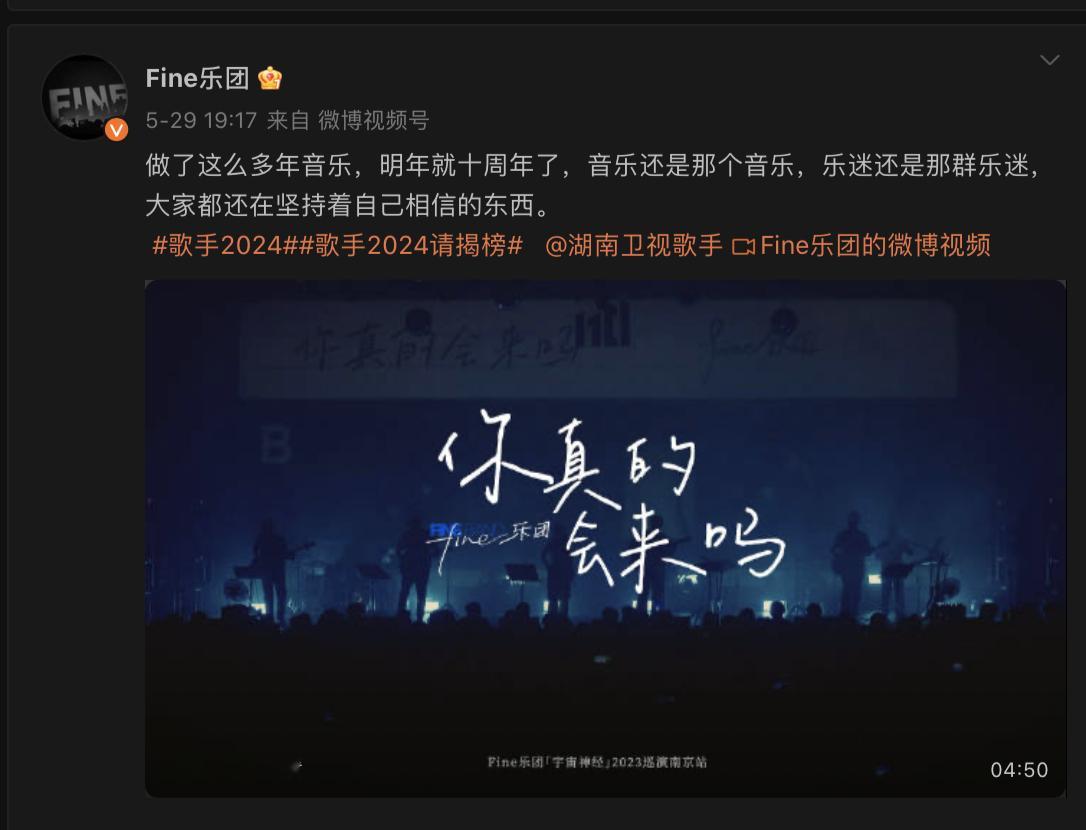This screenshot has height=830, width=1086.
Task: Open the Fine乐团 profile avatar
Action: tap(85, 98)
